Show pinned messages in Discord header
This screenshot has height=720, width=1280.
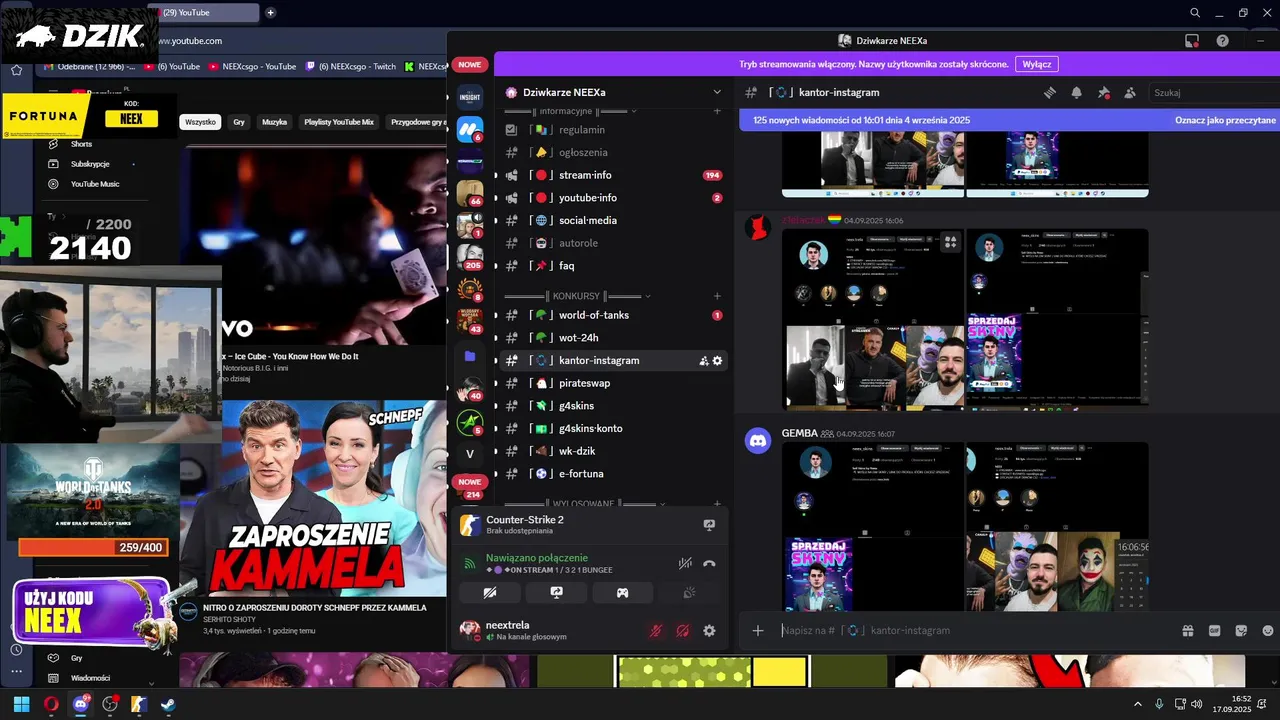1104,92
